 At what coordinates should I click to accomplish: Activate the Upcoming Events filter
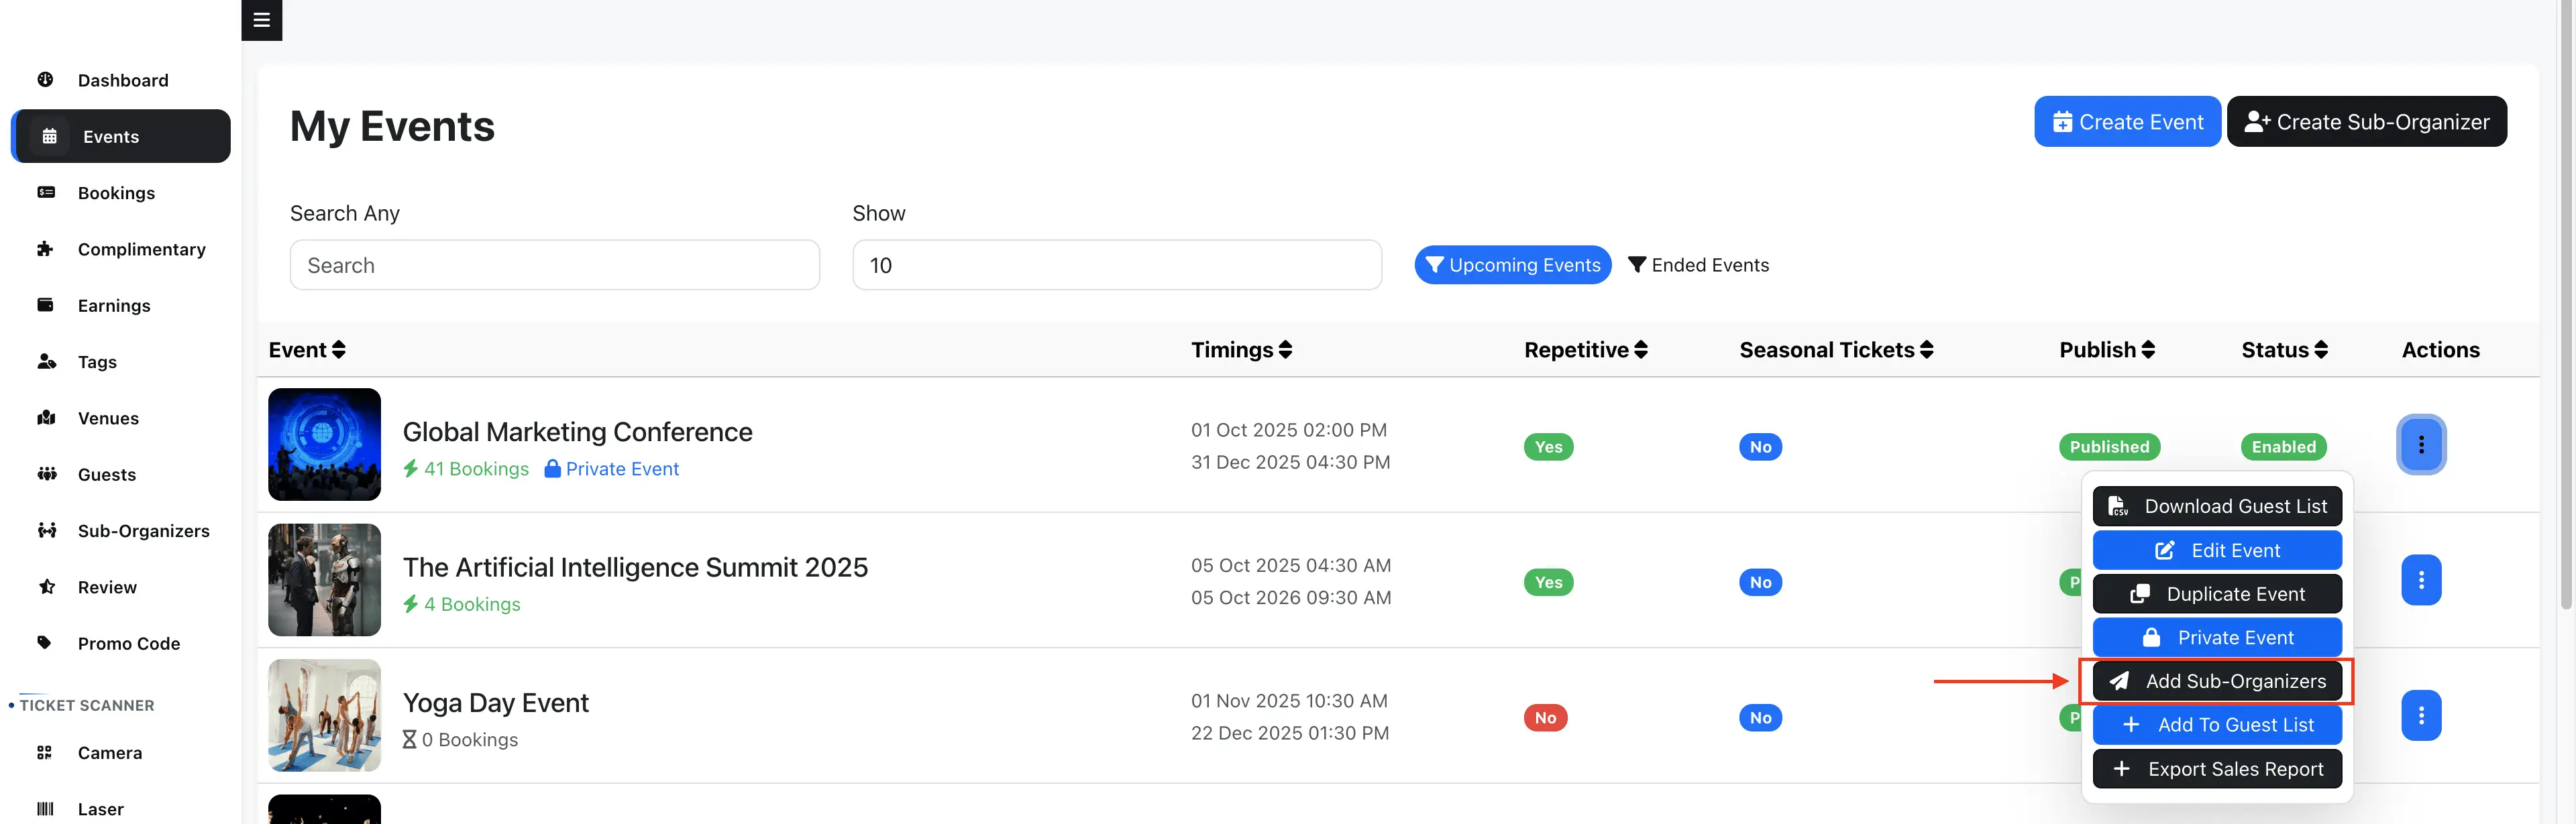coord(1512,265)
